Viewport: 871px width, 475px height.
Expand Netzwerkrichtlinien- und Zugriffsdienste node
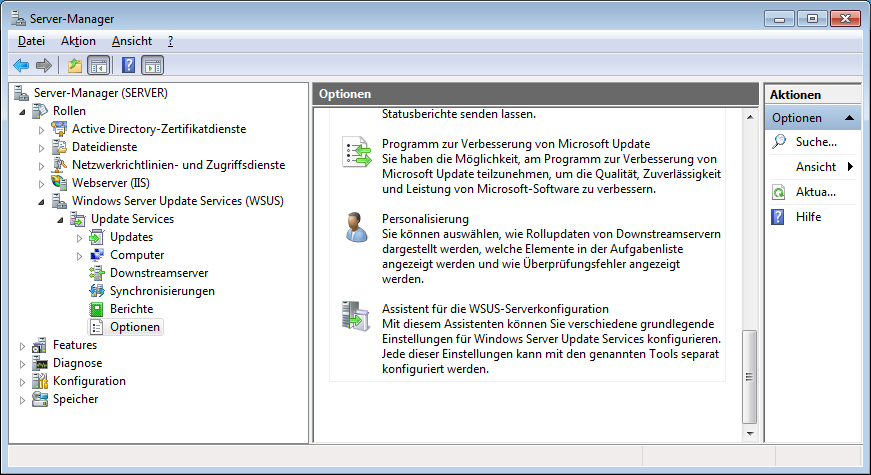coord(41,166)
